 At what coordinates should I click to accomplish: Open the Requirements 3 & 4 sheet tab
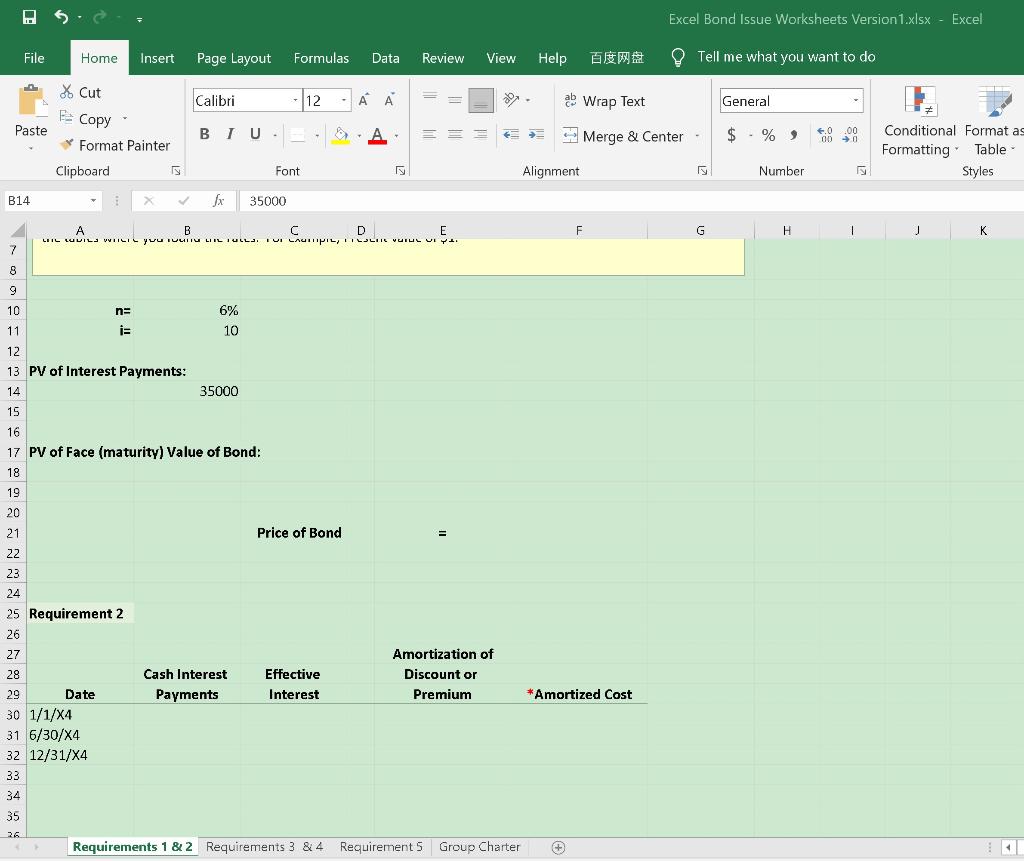pos(264,846)
